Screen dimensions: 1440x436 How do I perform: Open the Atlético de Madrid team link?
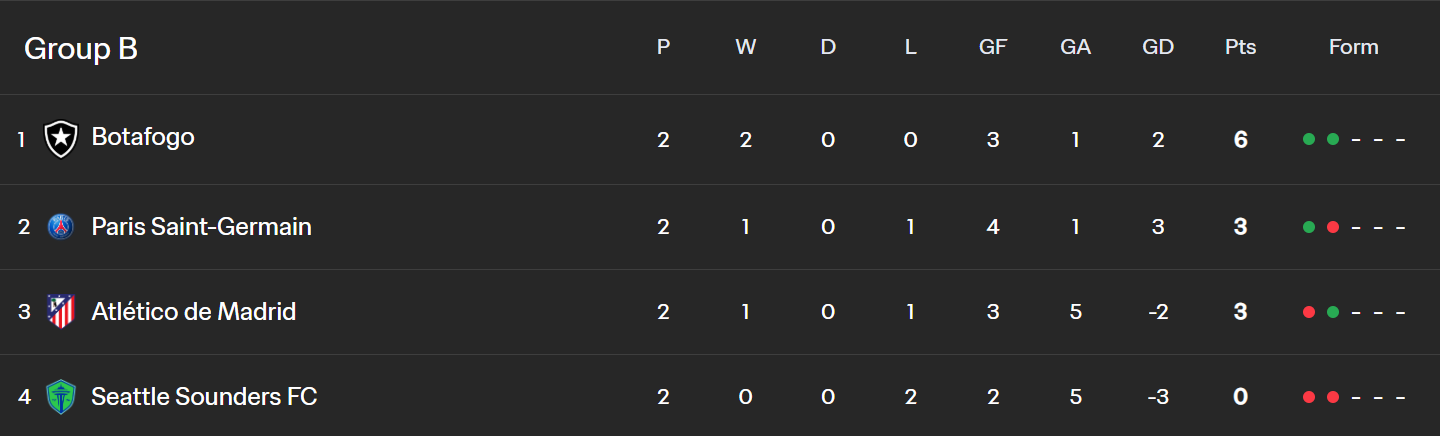194,312
